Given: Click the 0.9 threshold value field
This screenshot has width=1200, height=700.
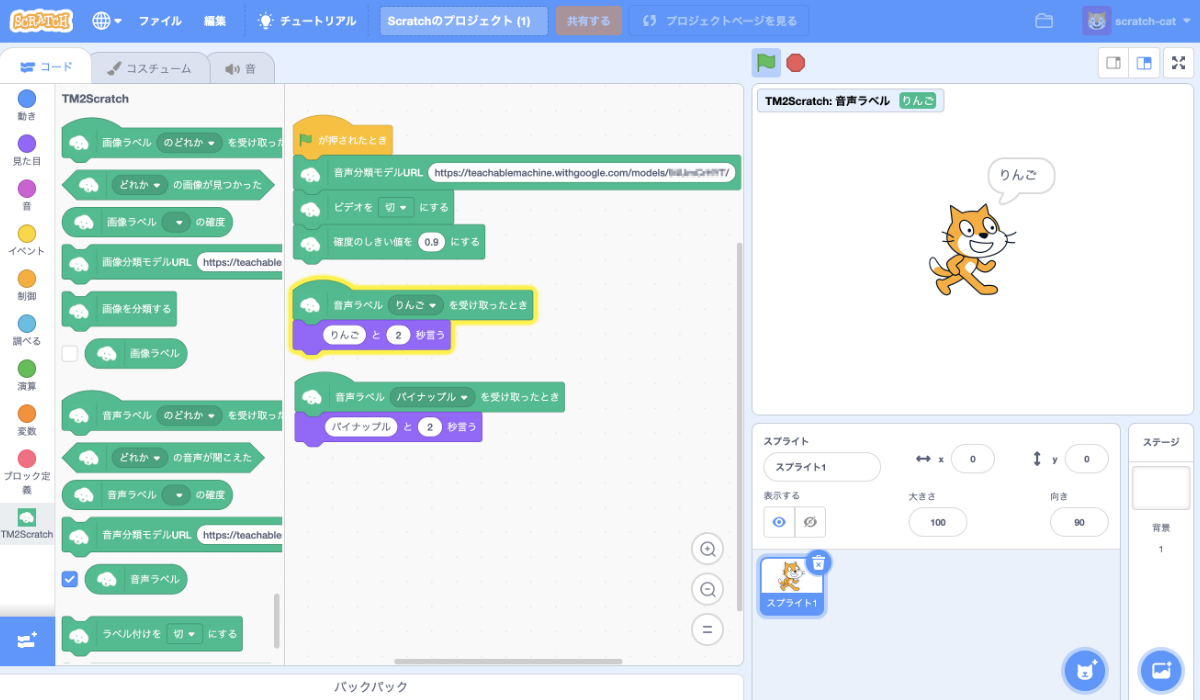Looking at the screenshot, I should [x=432, y=242].
